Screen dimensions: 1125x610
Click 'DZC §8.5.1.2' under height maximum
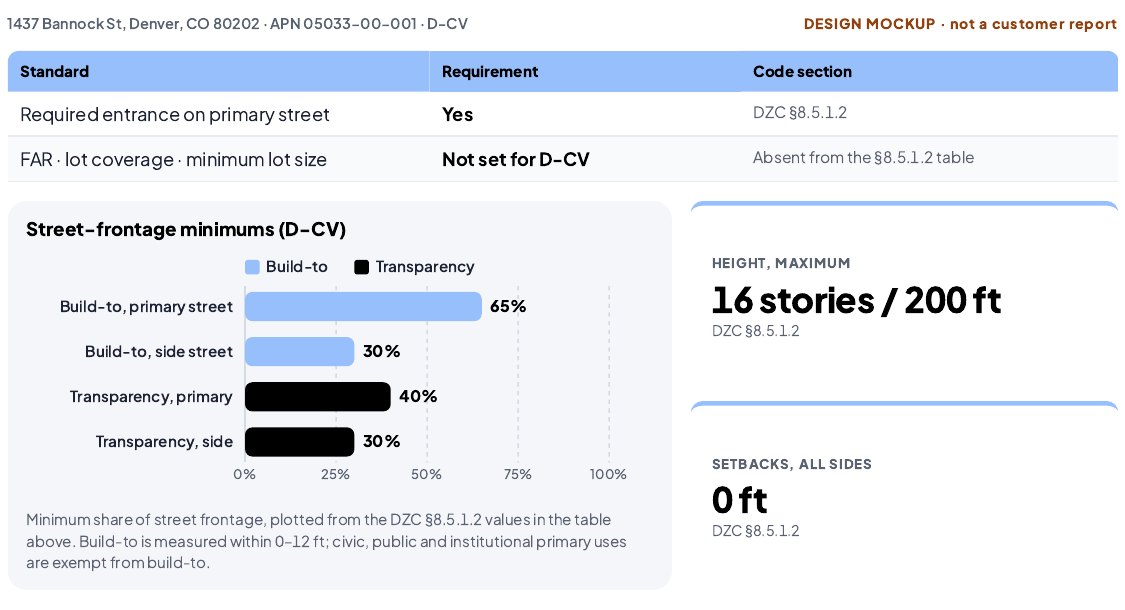coord(756,331)
